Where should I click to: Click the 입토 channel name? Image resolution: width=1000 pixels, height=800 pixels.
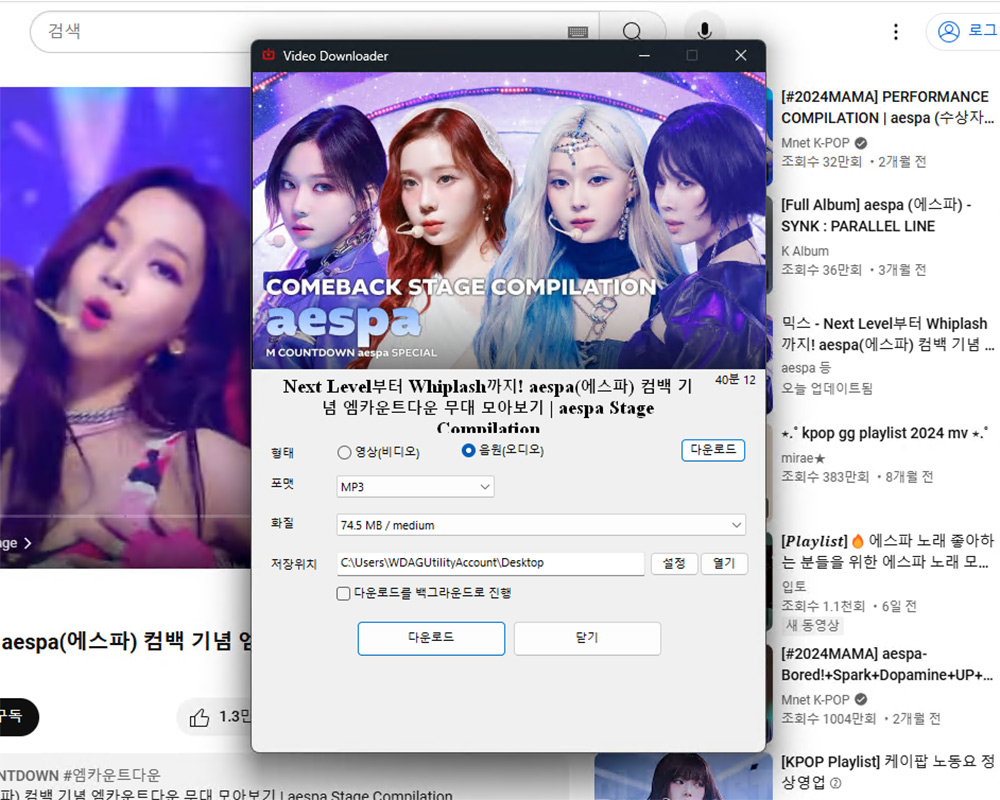click(x=794, y=586)
